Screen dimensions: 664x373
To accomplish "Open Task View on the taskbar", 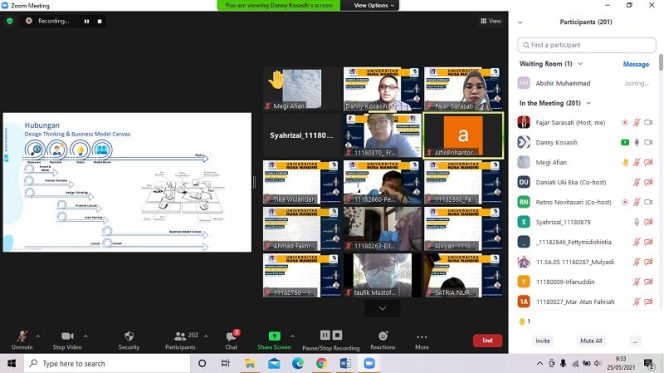I will [225, 363].
